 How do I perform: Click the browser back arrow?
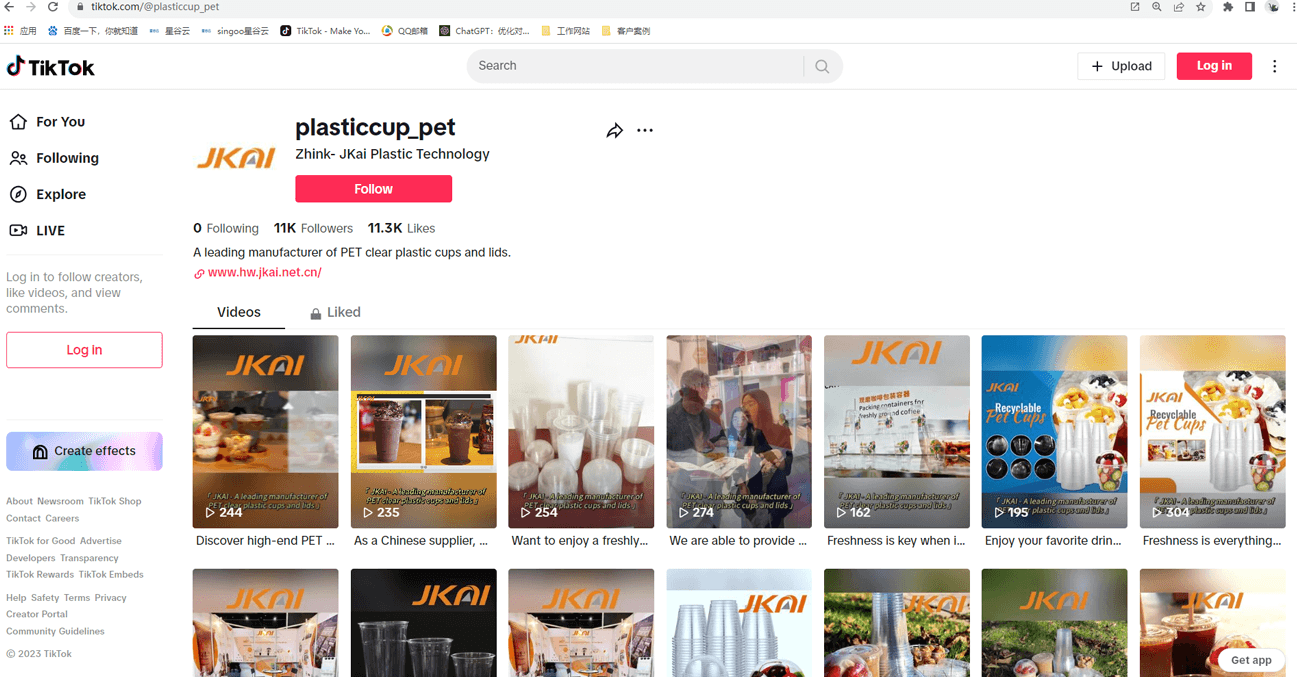[9, 7]
